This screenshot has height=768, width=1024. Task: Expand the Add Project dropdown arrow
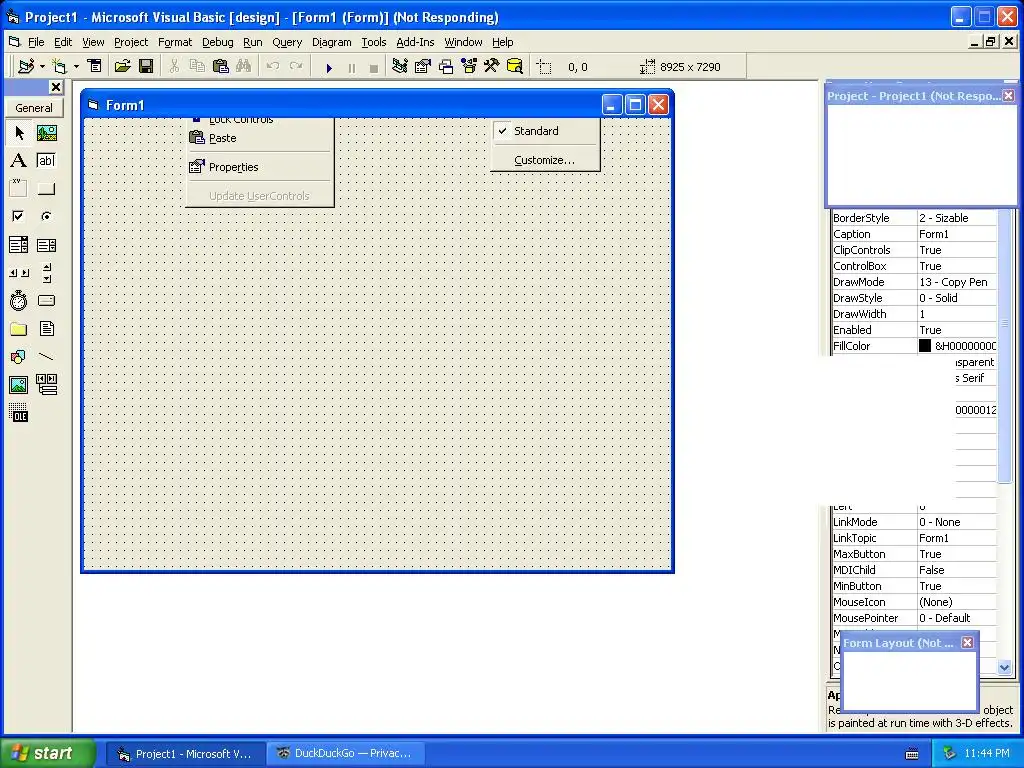(42, 67)
